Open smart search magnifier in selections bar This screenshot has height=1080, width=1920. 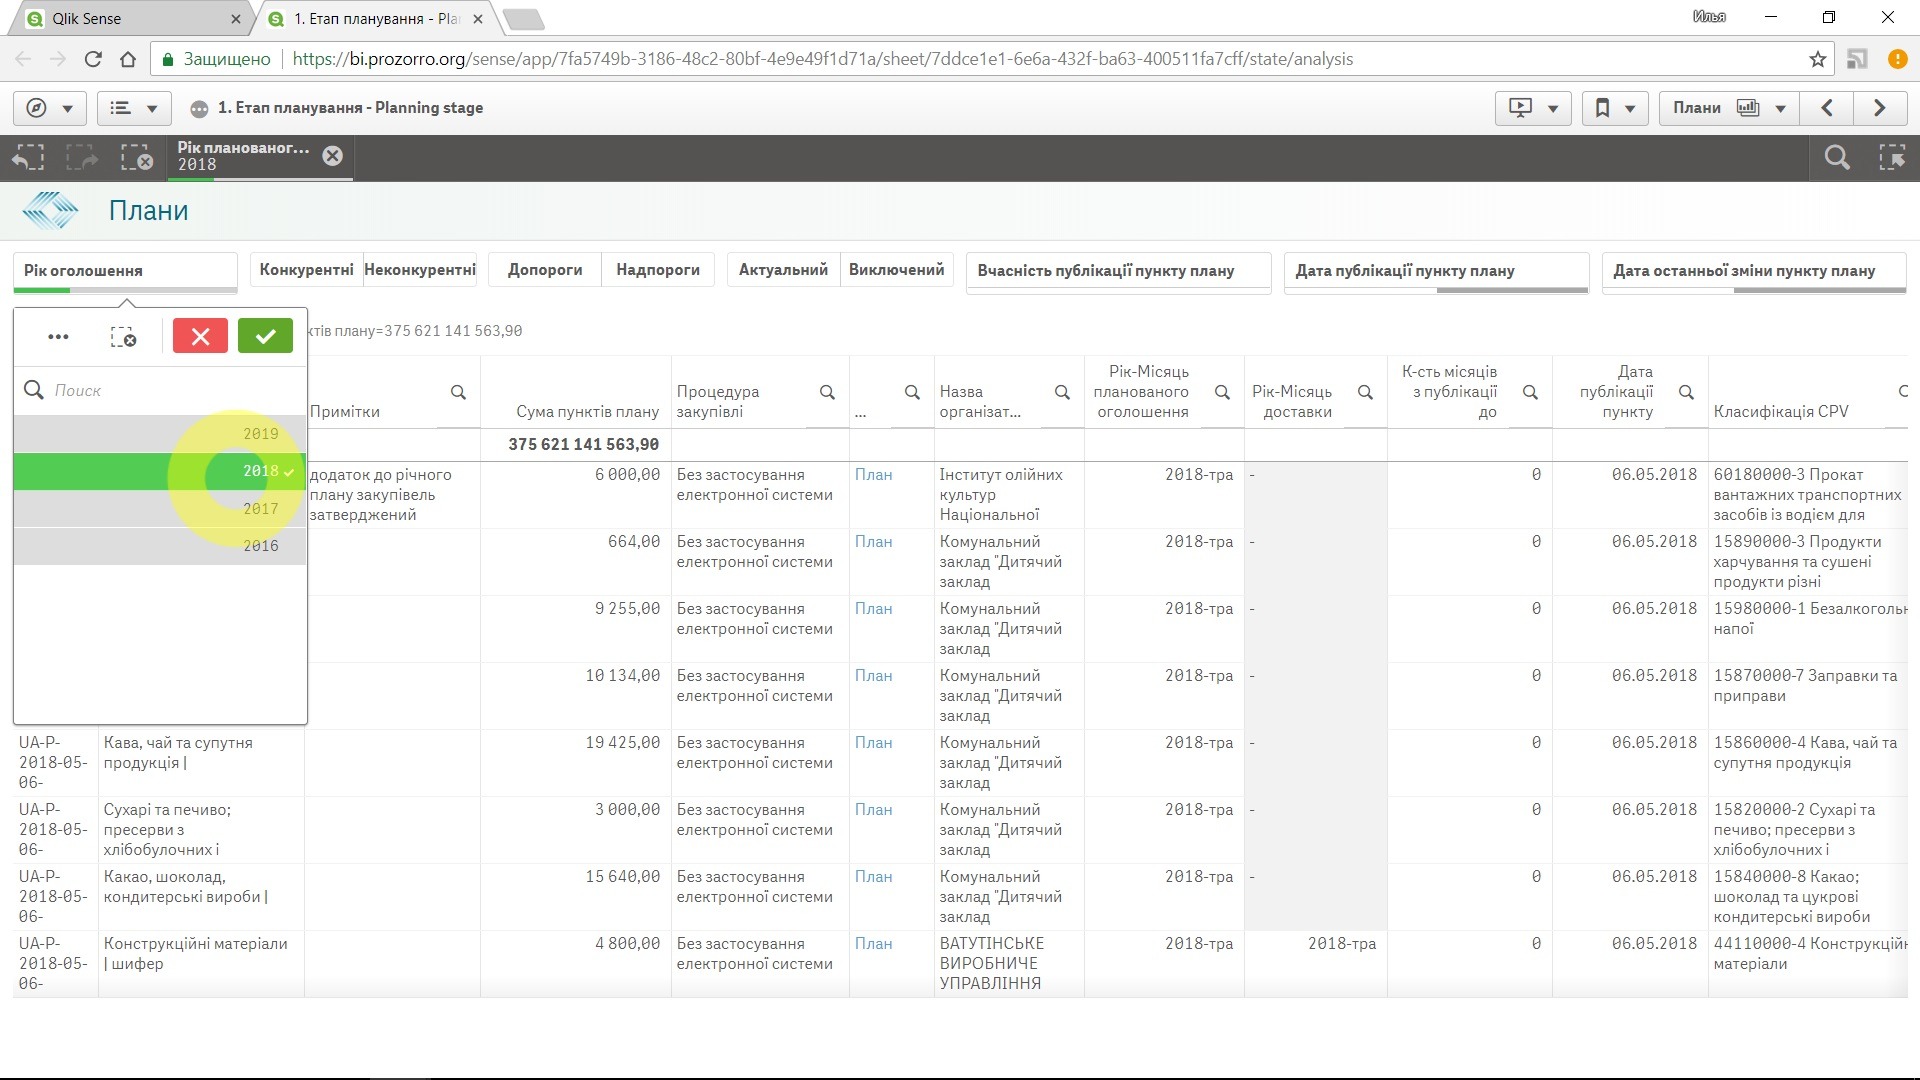[x=1836, y=158]
